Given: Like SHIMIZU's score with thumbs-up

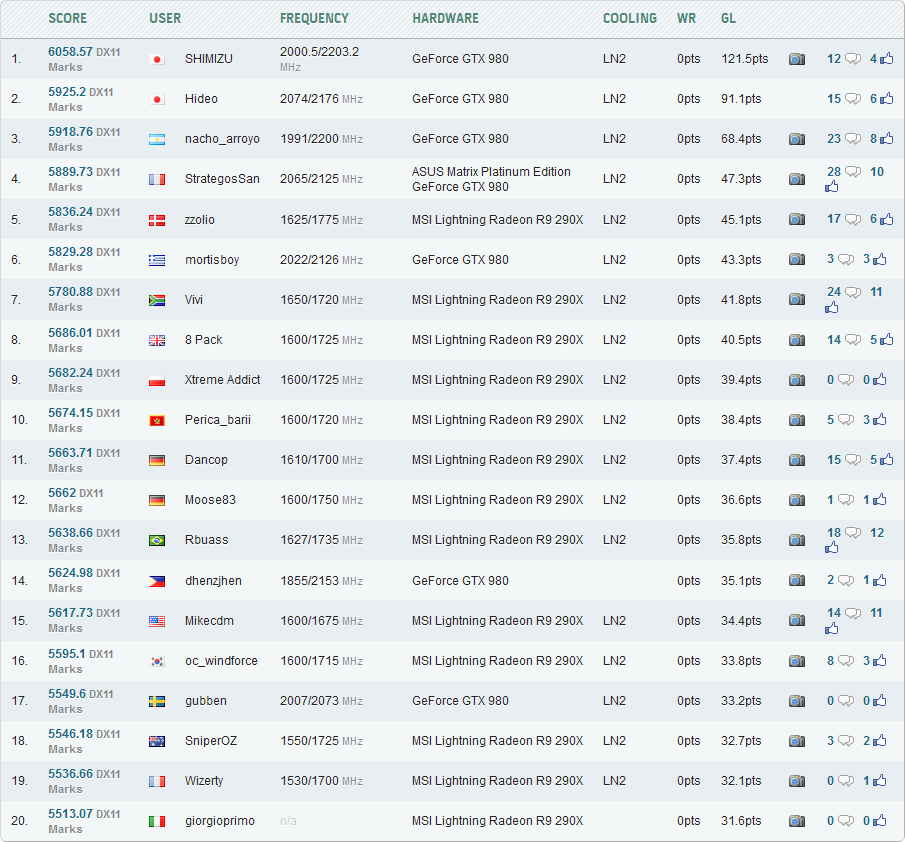Looking at the screenshot, I should (887, 58).
